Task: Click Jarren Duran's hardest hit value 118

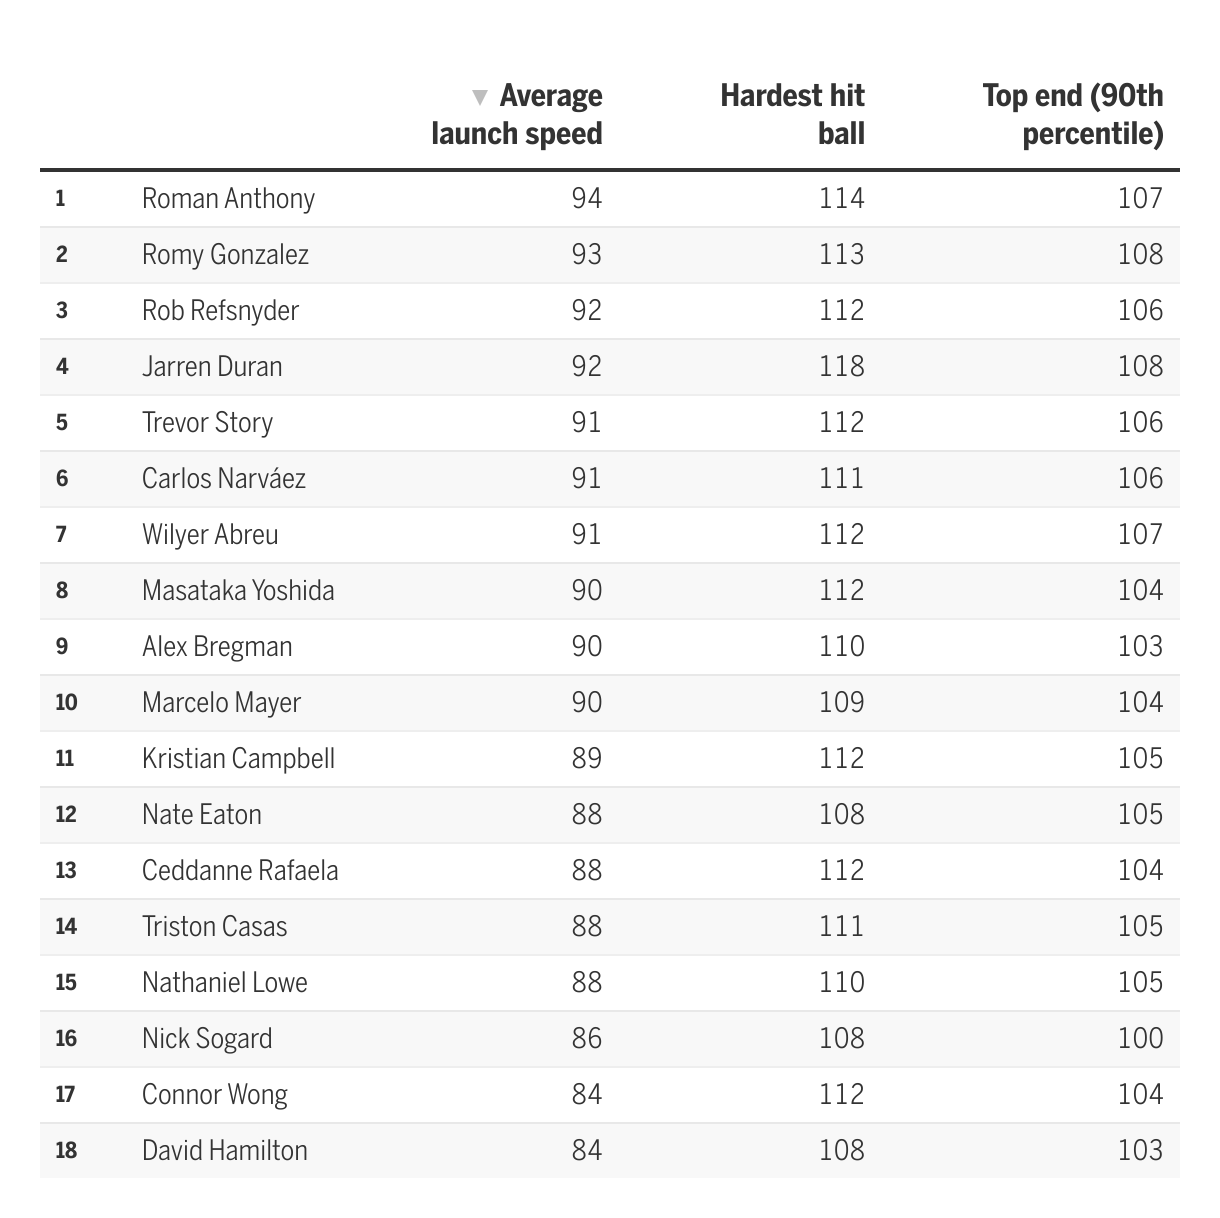Action: [x=842, y=366]
